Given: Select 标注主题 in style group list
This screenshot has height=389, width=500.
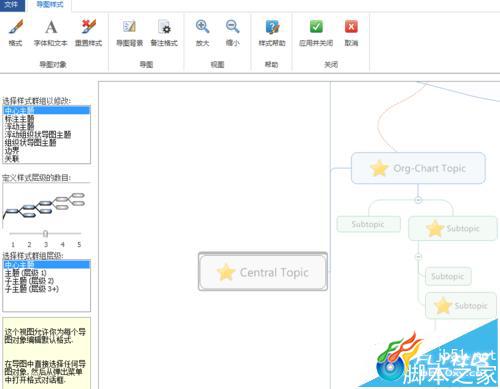Looking at the screenshot, I should 20,119.
